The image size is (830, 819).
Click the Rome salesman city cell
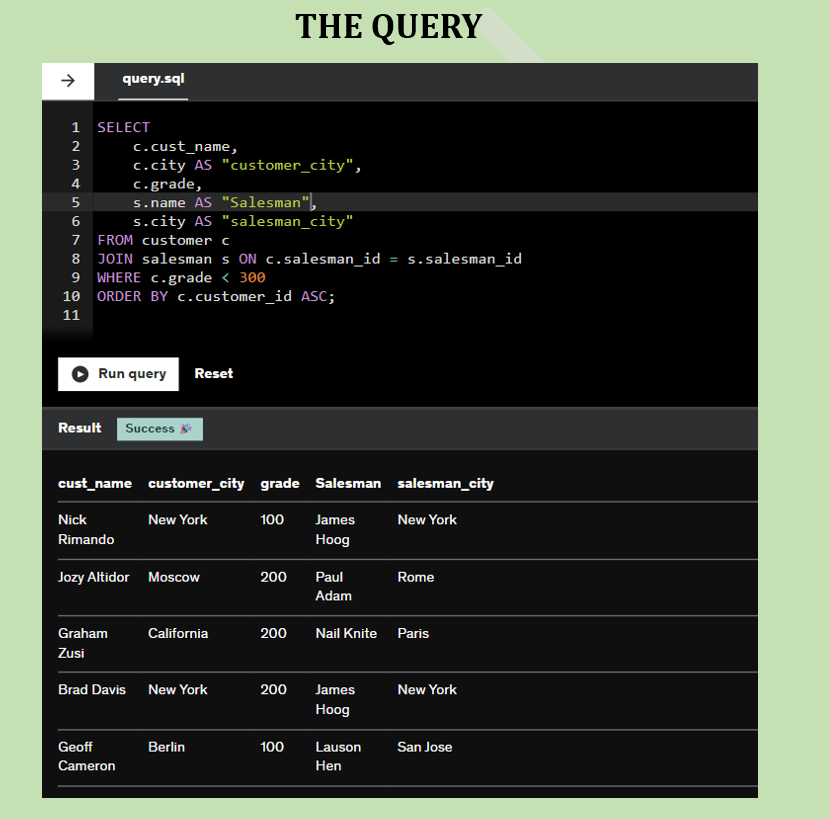coord(416,577)
